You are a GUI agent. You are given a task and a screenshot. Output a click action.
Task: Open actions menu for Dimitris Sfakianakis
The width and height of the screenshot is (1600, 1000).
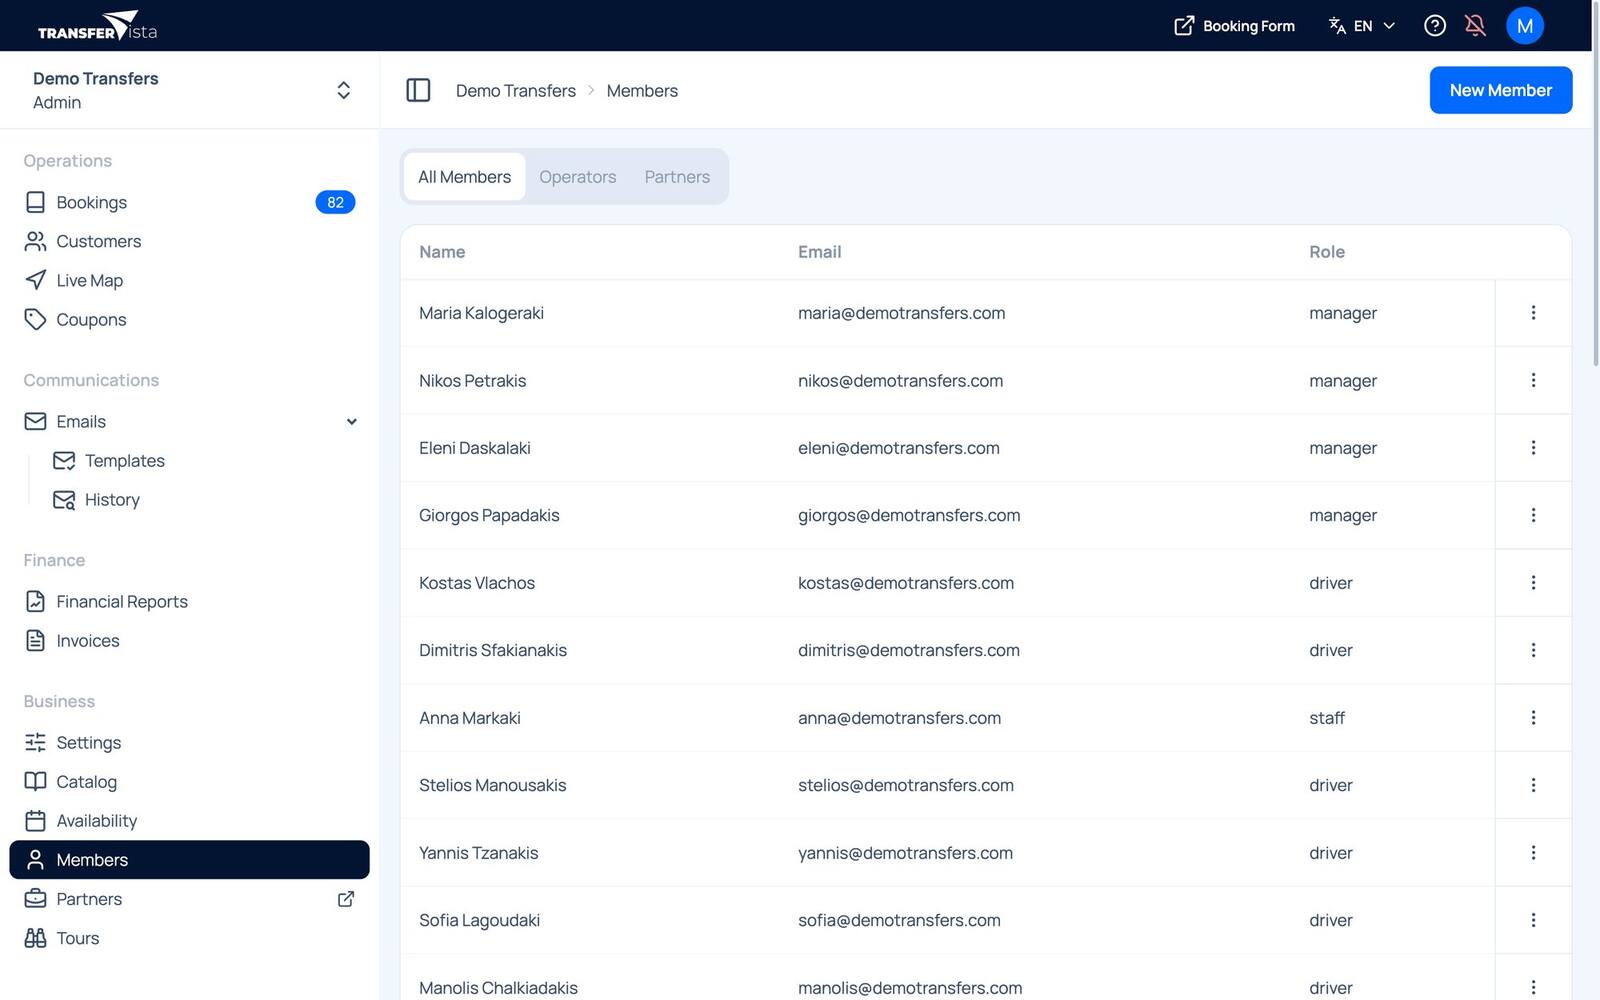[x=1533, y=650]
